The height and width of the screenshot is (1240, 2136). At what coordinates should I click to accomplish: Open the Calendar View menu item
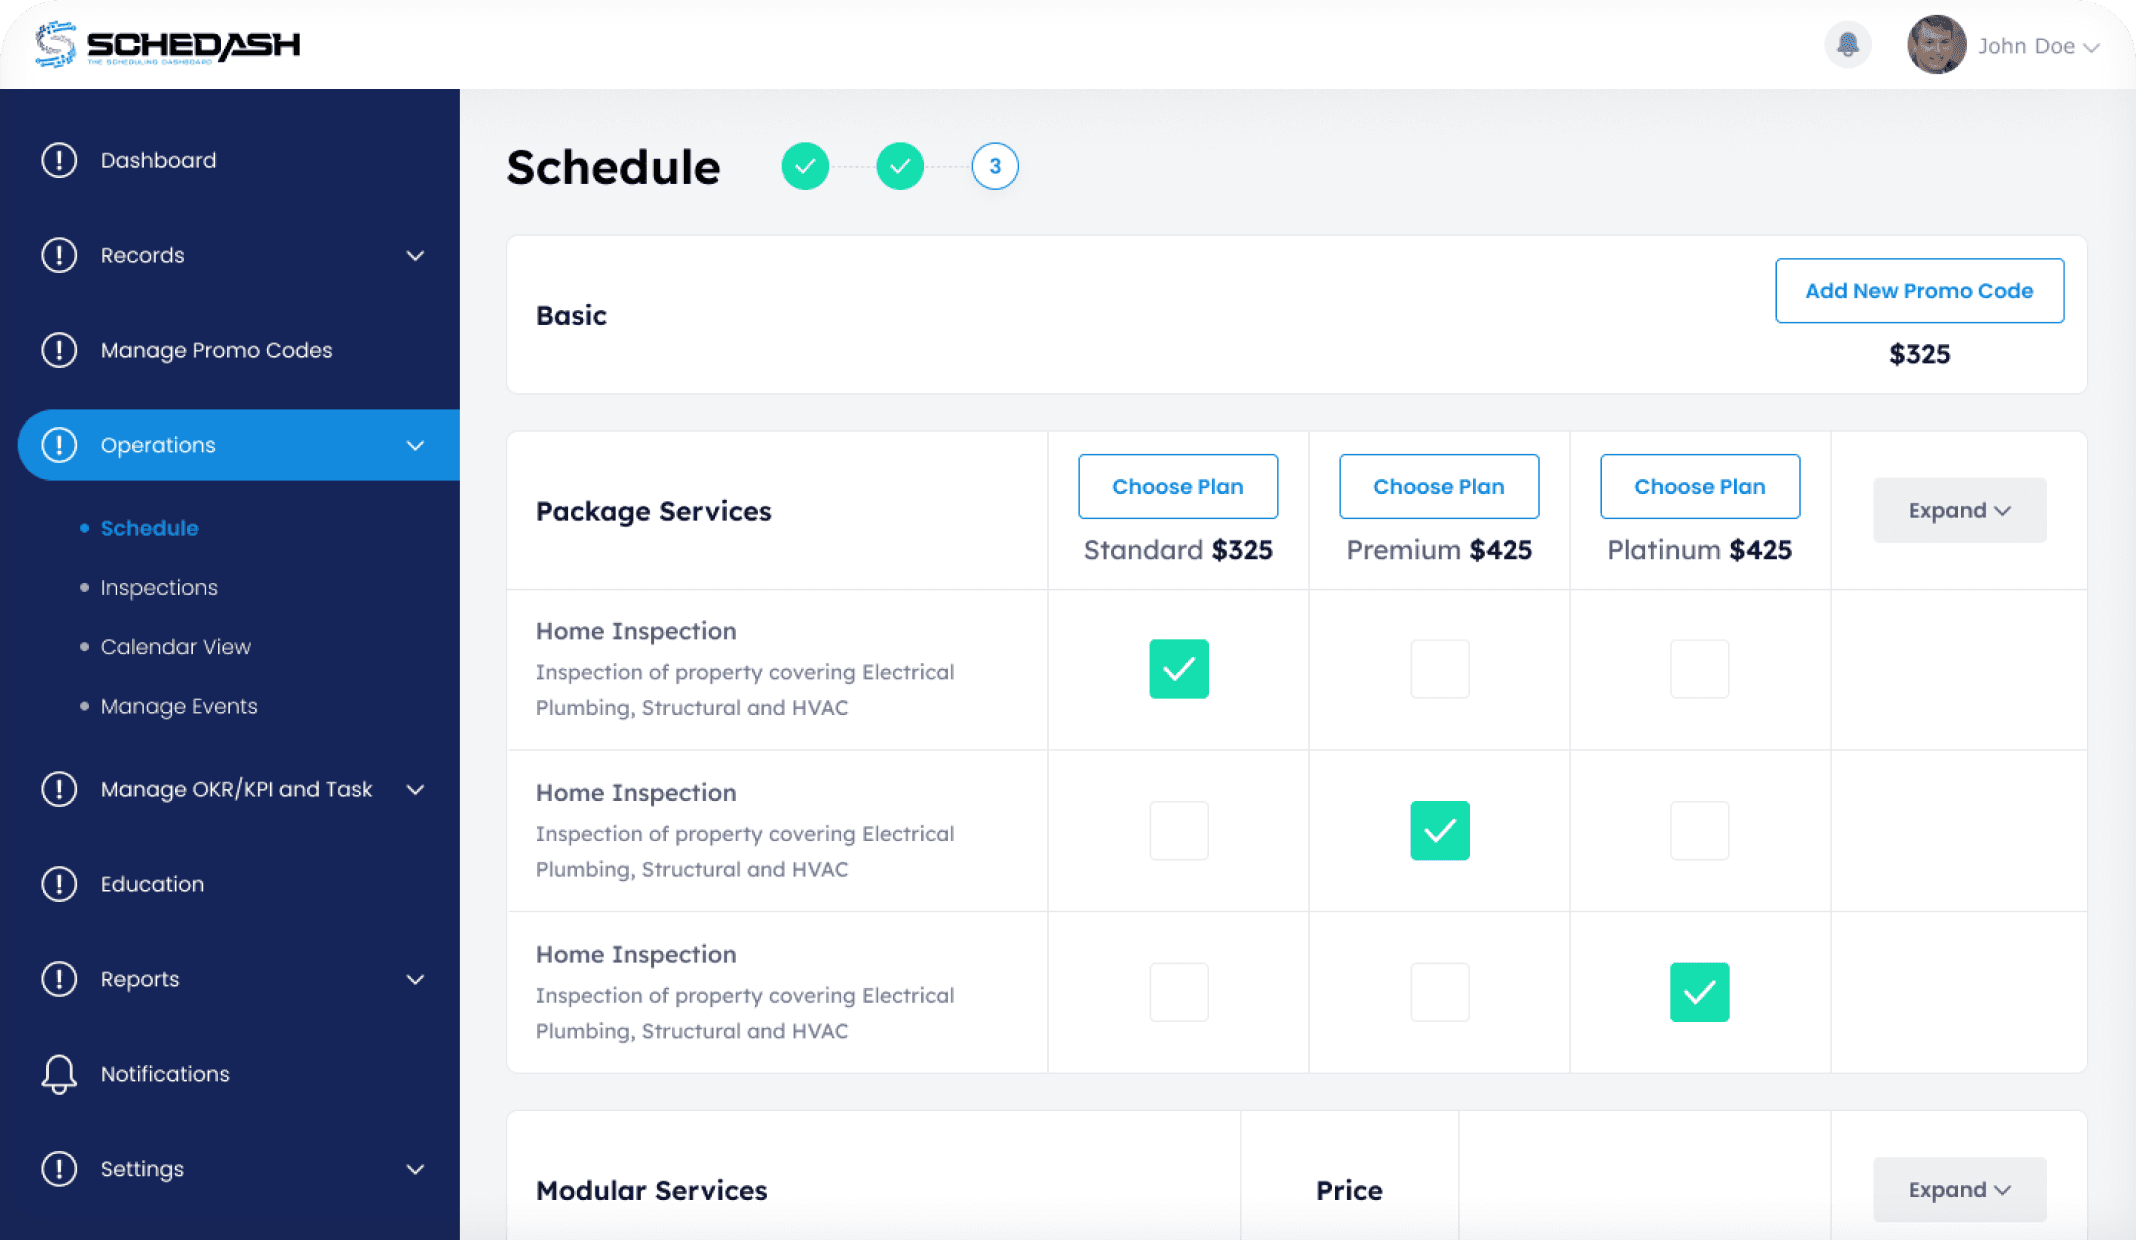pyautogui.click(x=174, y=647)
